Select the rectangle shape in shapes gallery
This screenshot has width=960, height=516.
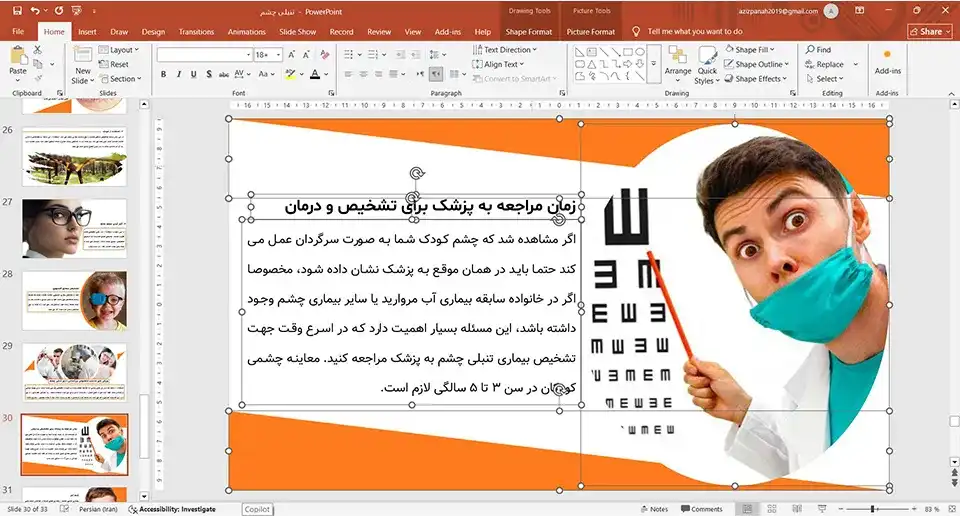[628, 52]
